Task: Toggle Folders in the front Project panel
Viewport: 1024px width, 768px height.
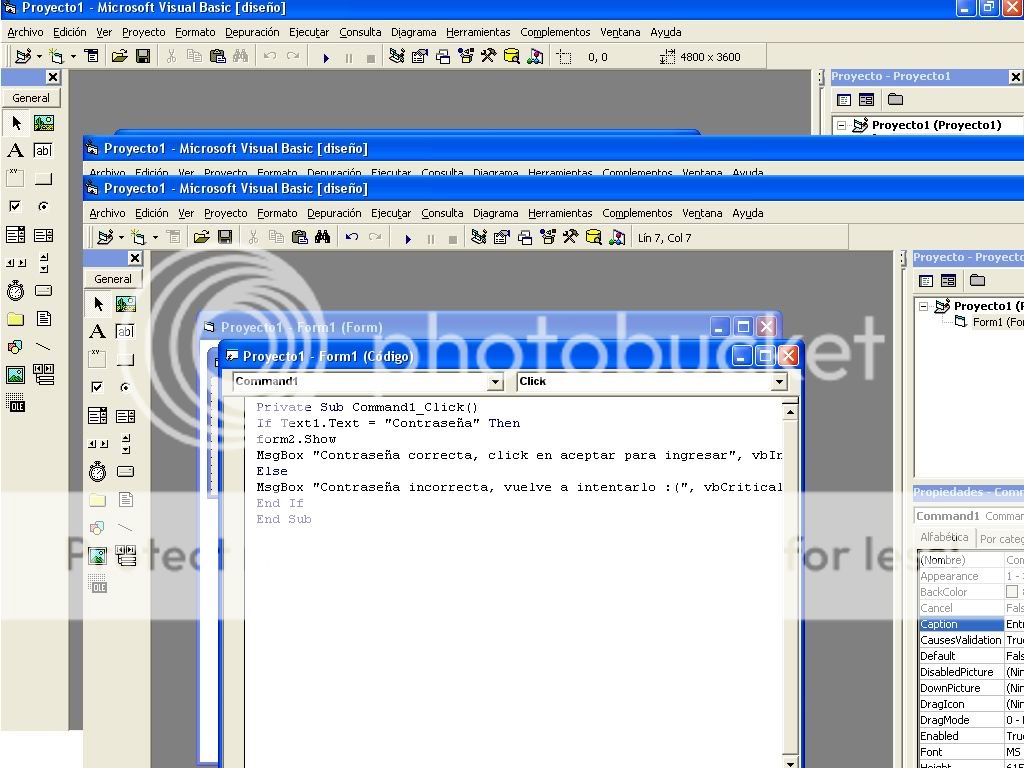Action: click(978, 280)
